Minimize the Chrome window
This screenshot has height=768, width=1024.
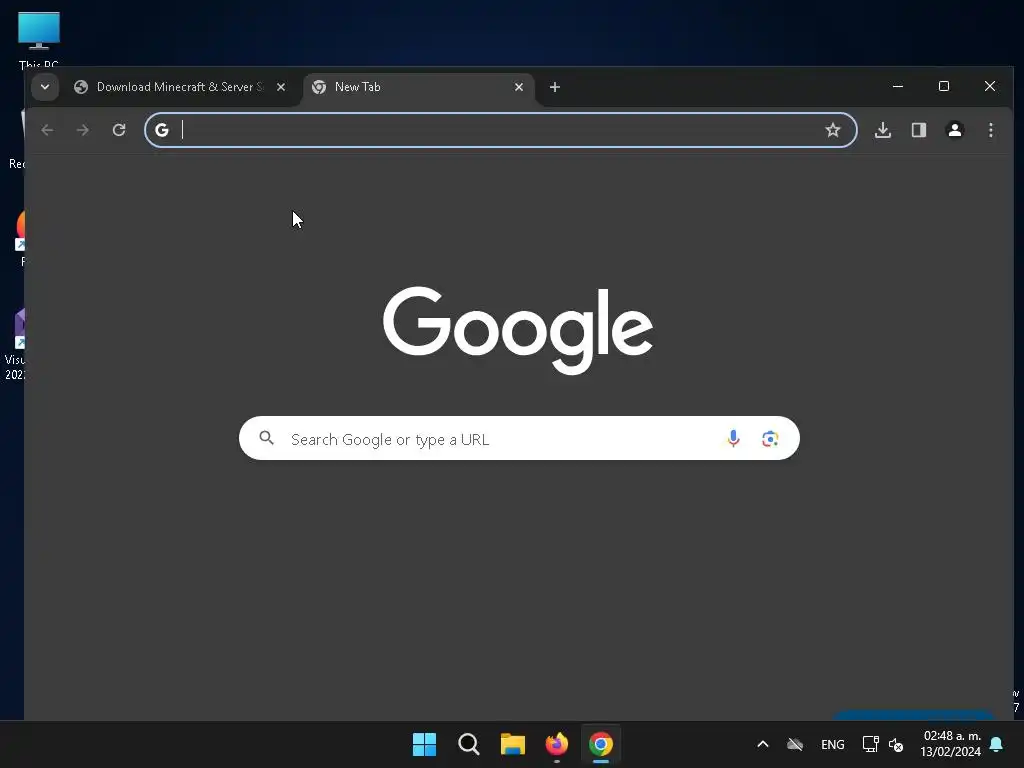pyautogui.click(x=898, y=86)
